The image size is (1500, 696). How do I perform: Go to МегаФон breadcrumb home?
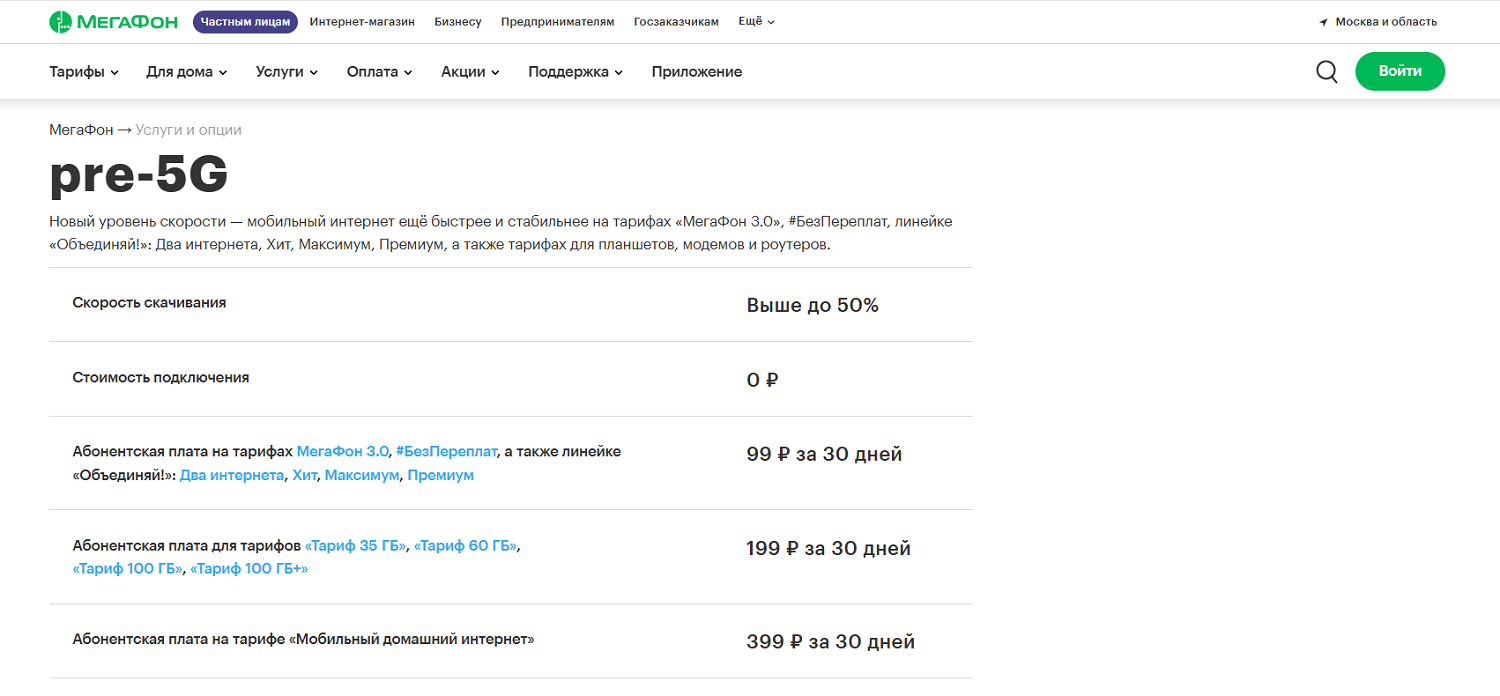click(x=81, y=130)
